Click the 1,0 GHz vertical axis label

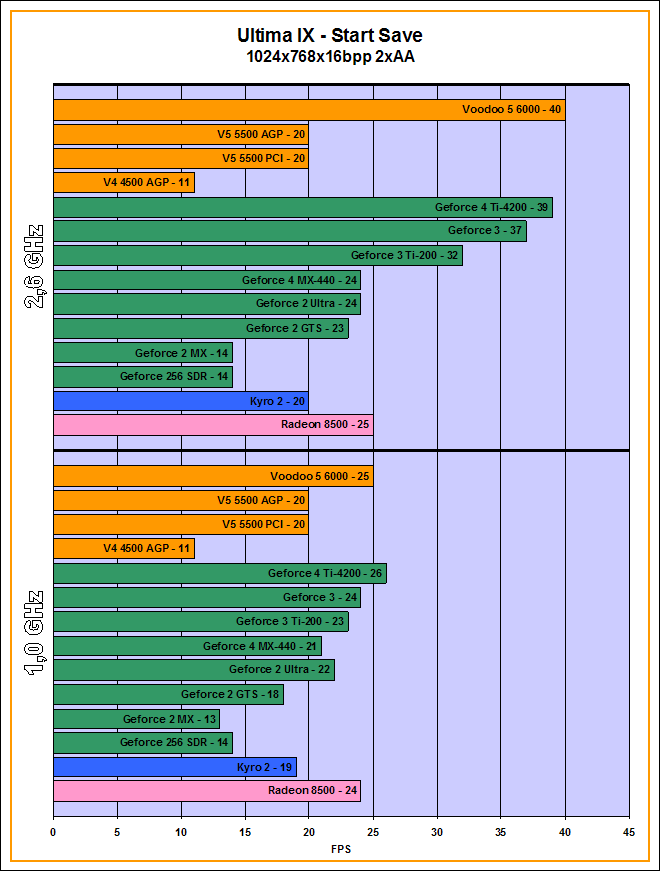33,635
